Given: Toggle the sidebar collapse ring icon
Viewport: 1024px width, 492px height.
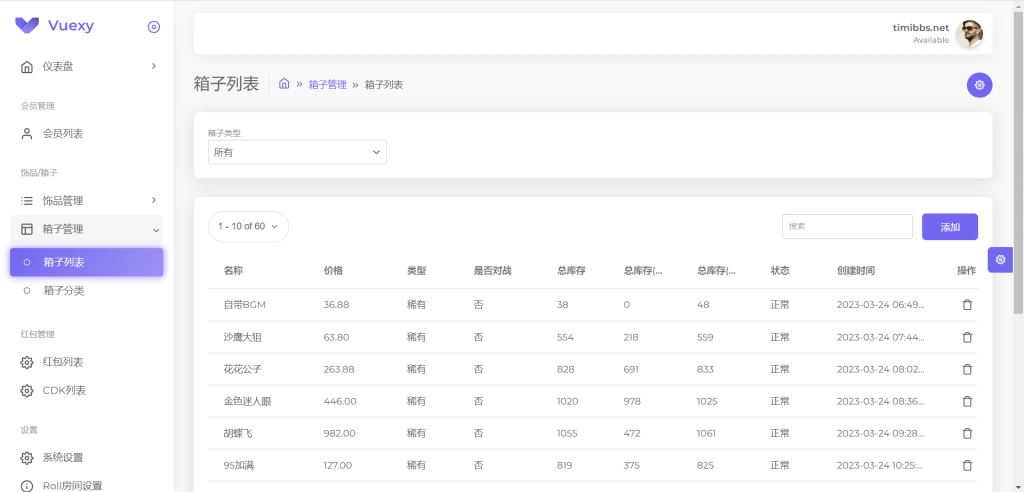Looking at the screenshot, I should click(154, 27).
